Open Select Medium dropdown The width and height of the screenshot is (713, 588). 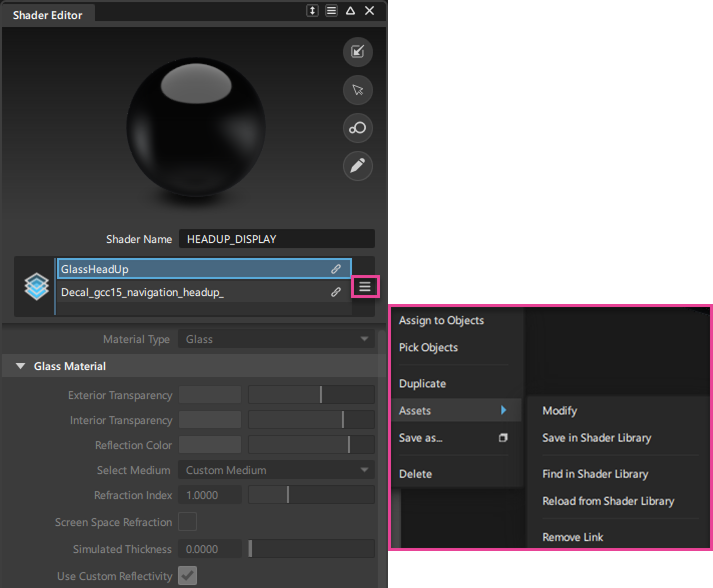pyautogui.click(x=276, y=470)
